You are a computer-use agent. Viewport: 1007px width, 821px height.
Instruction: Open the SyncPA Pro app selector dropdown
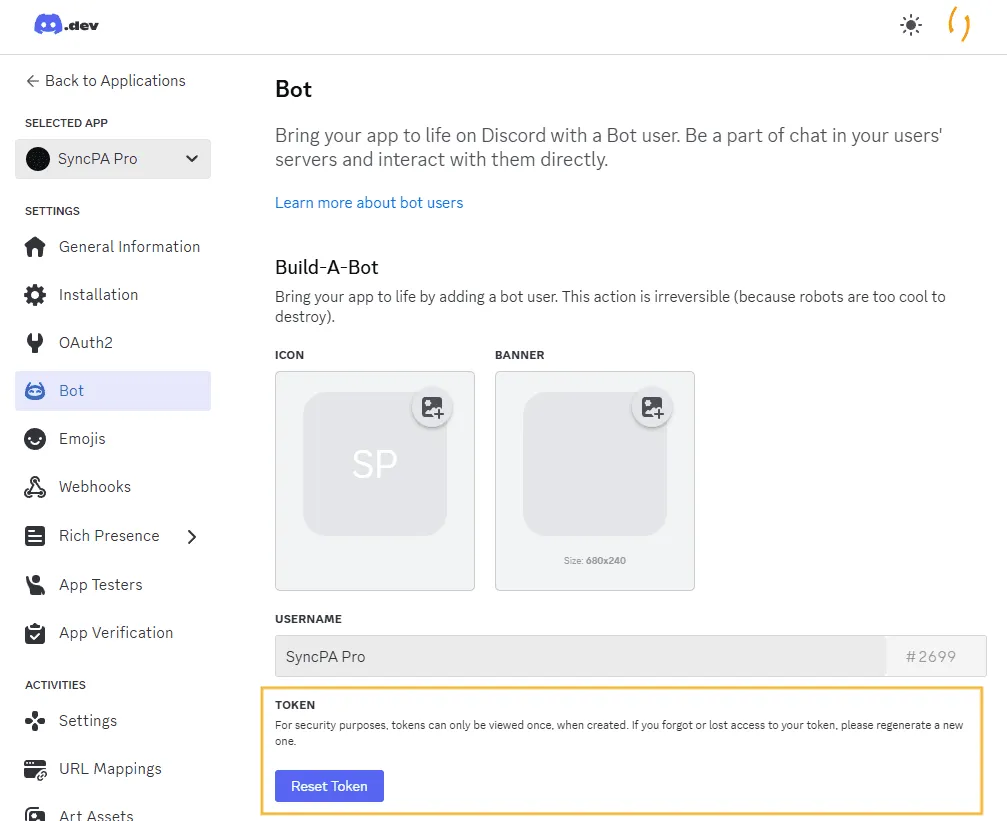coord(112,159)
